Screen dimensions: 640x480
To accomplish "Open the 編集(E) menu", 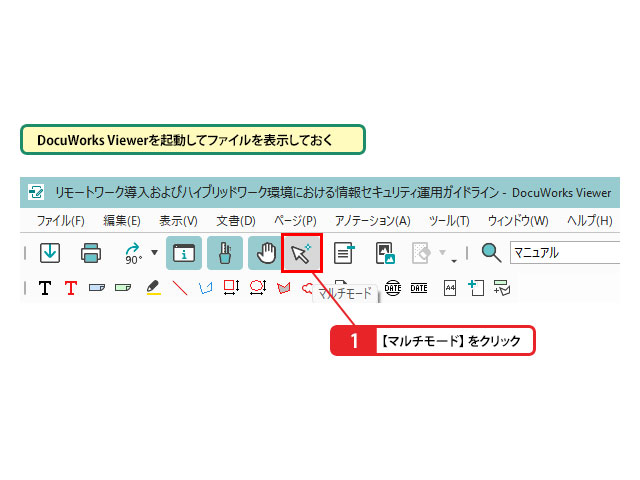I will point(122,221).
